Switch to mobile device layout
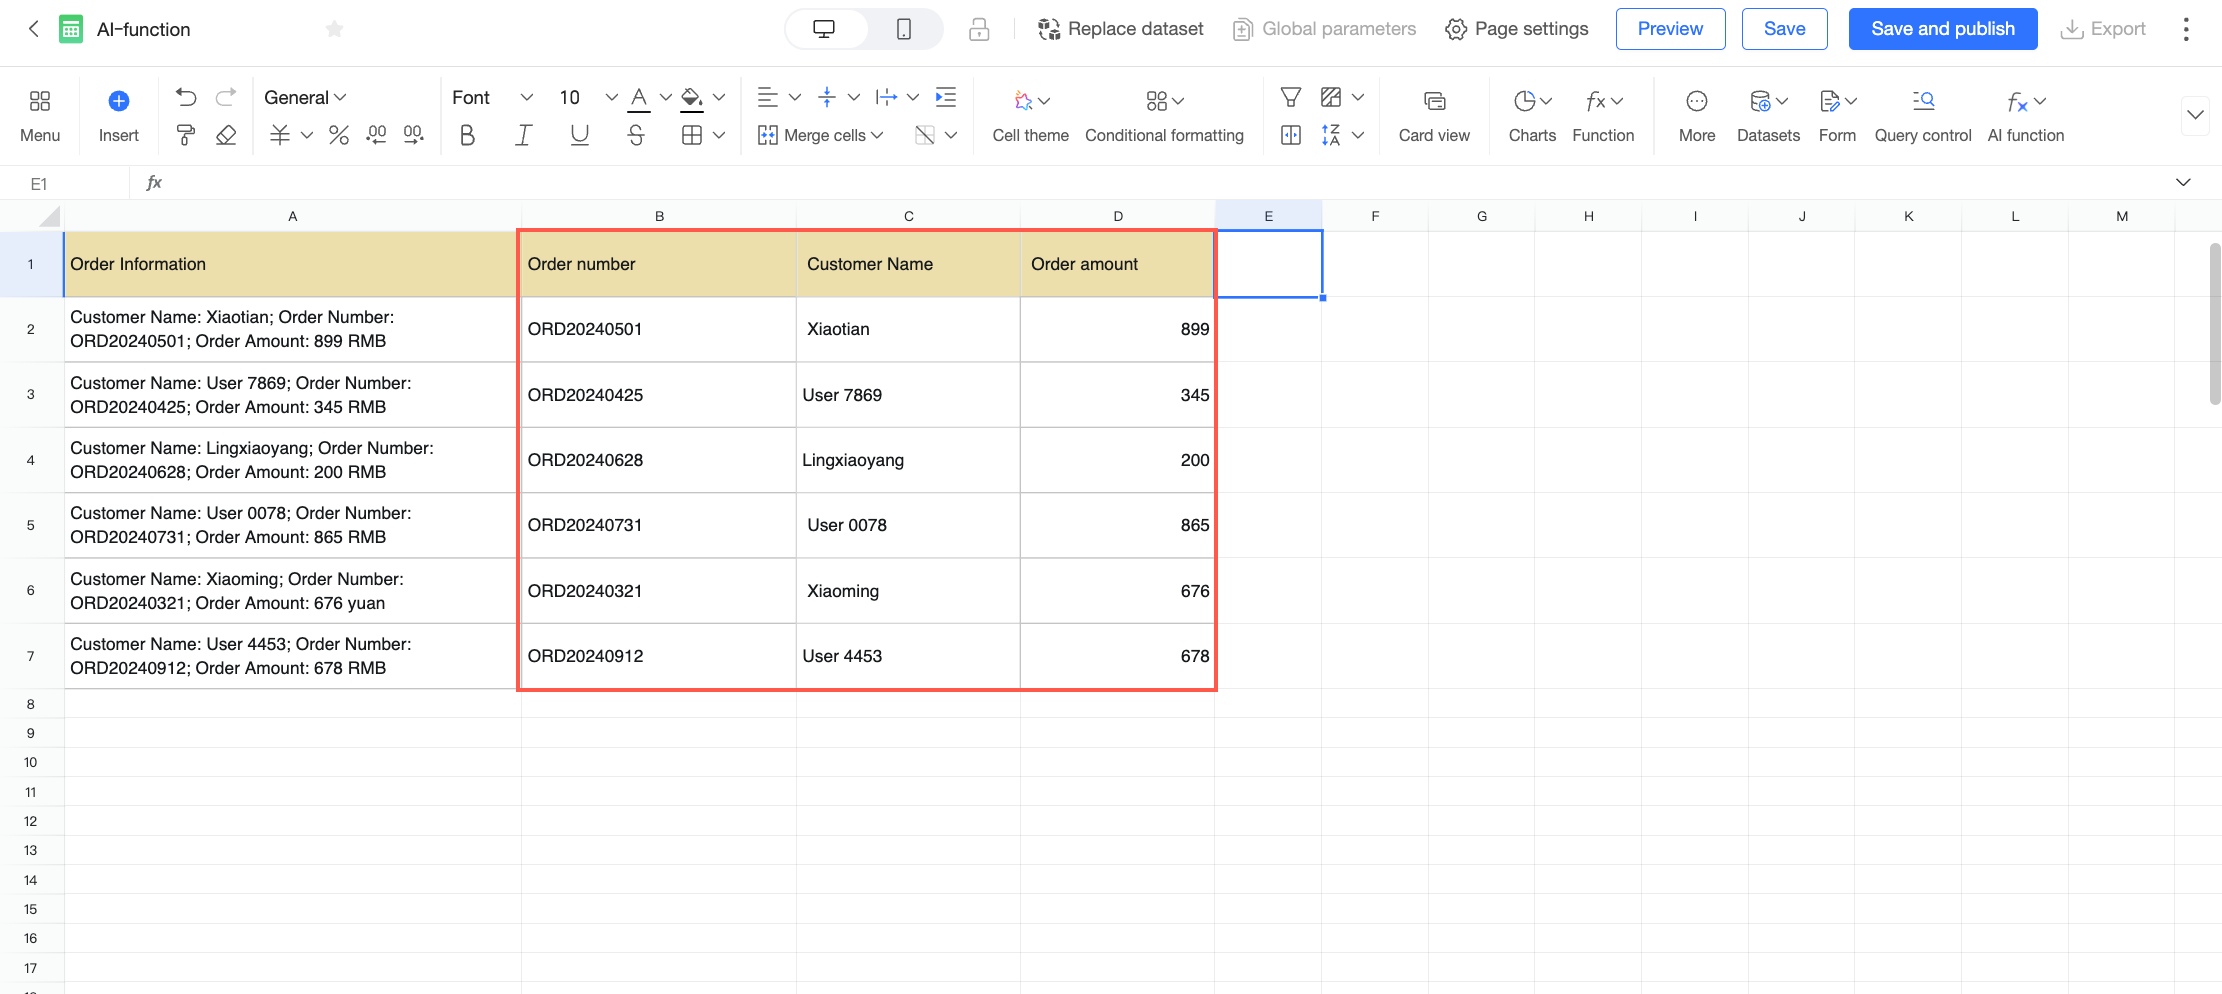The width and height of the screenshot is (2222, 994). pyautogui.click(x=904, y=29)
